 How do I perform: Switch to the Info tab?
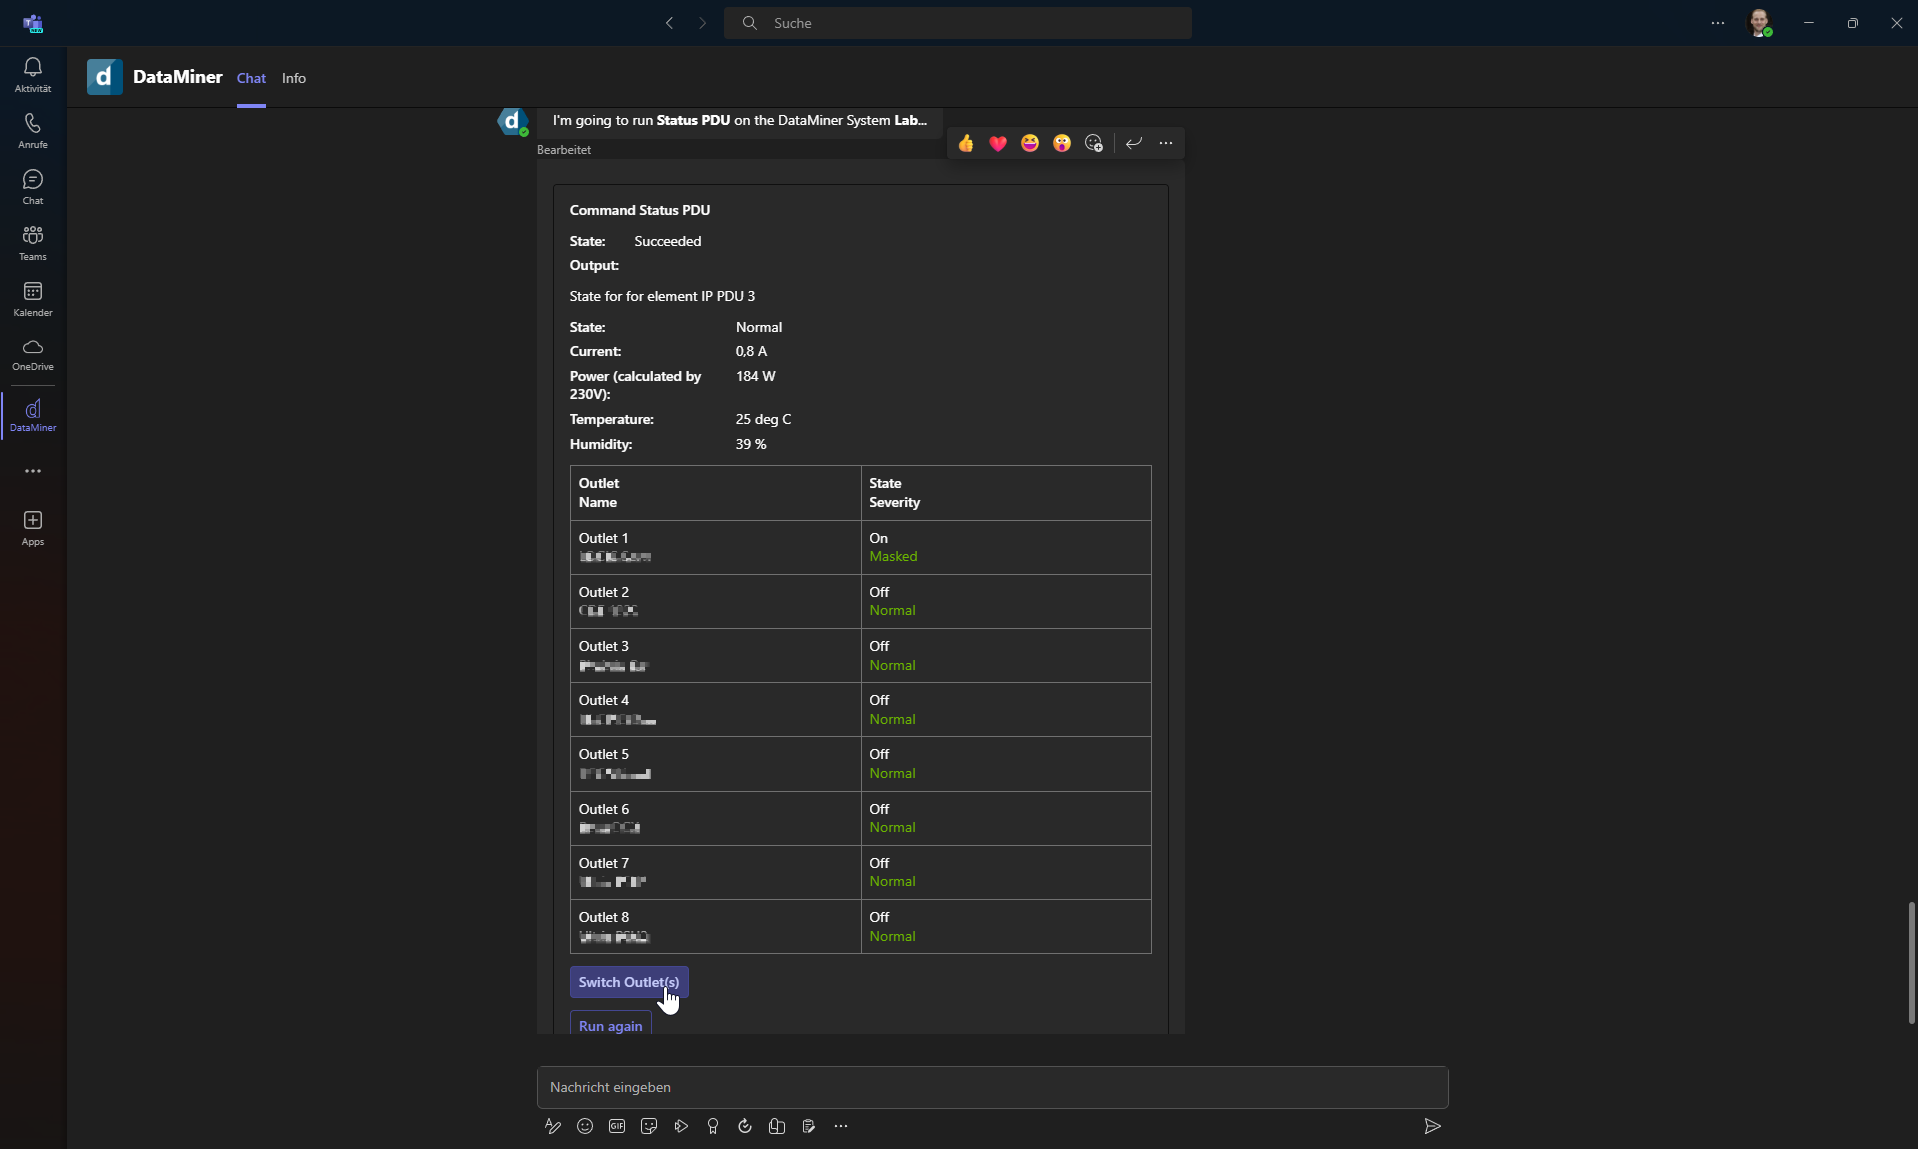click(x=294, y=78)
